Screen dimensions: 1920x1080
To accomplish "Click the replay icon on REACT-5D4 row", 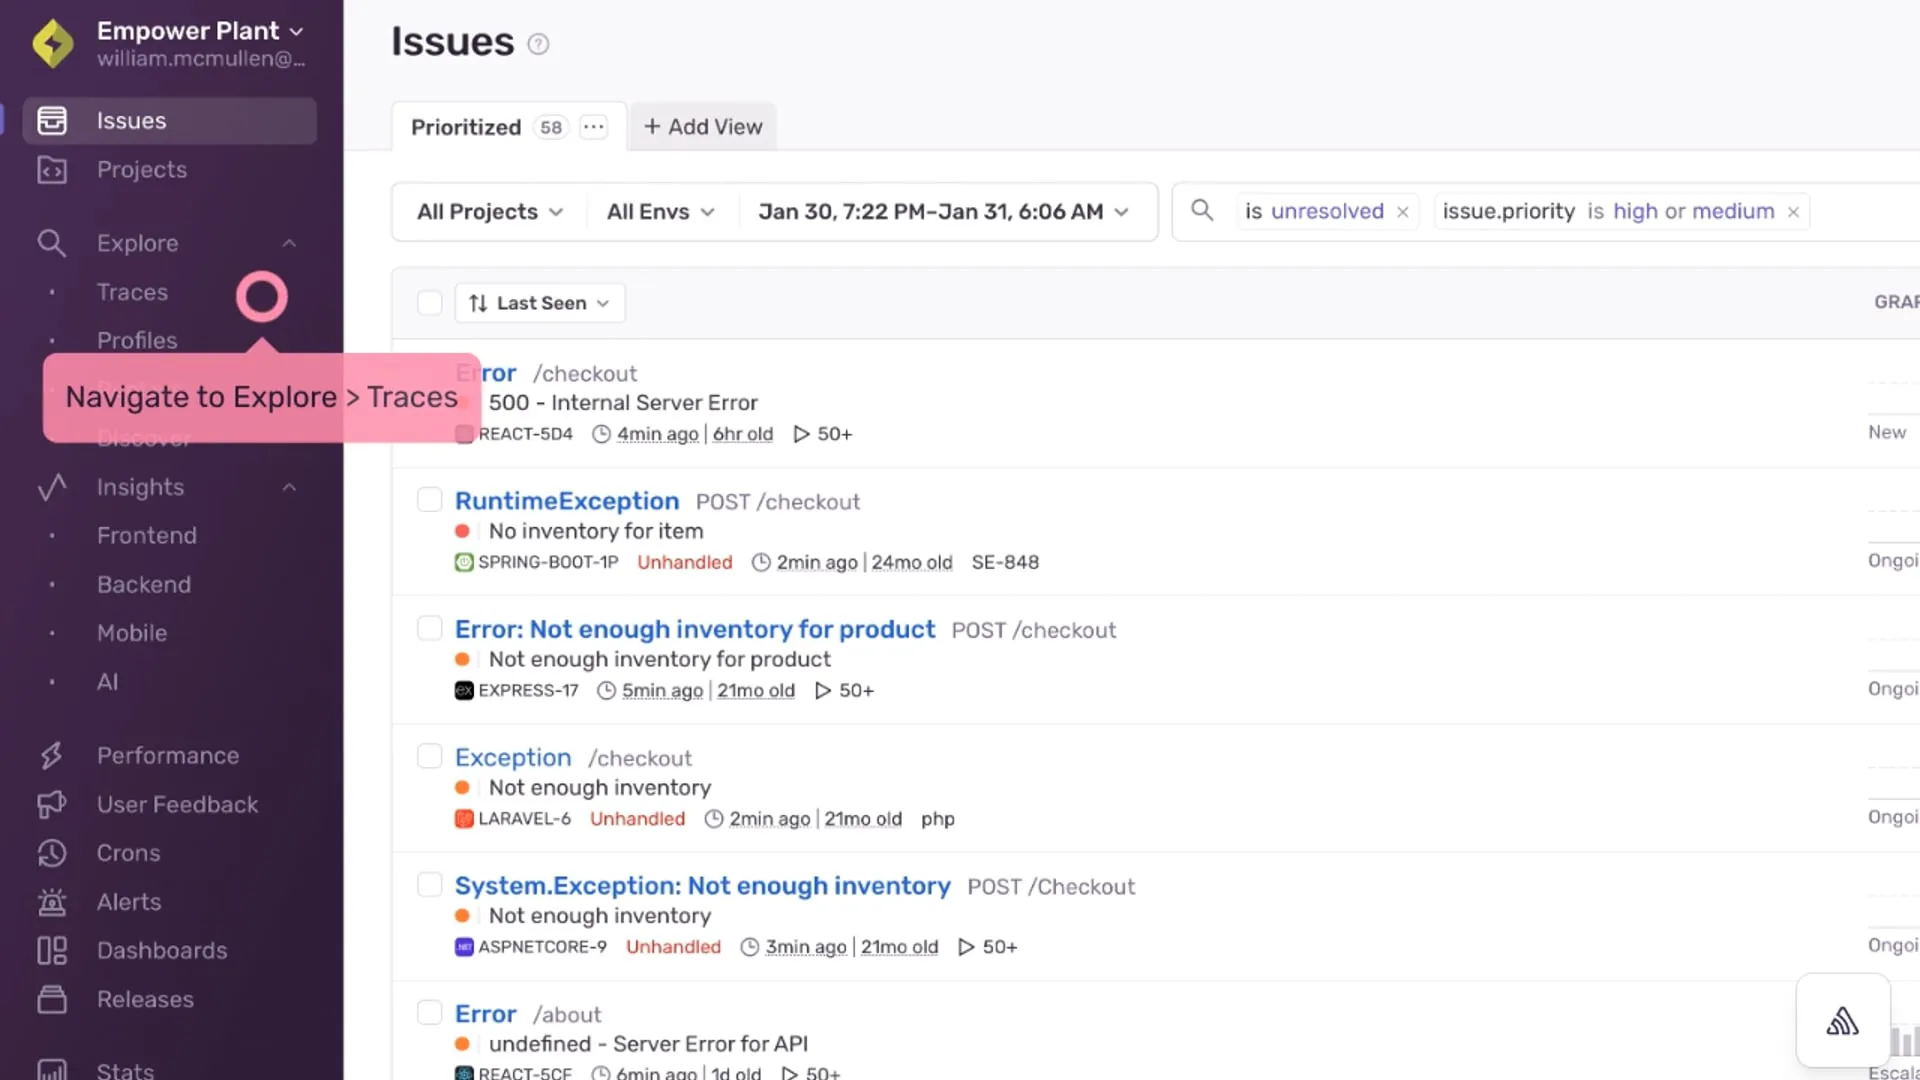I will click(801, 434).
